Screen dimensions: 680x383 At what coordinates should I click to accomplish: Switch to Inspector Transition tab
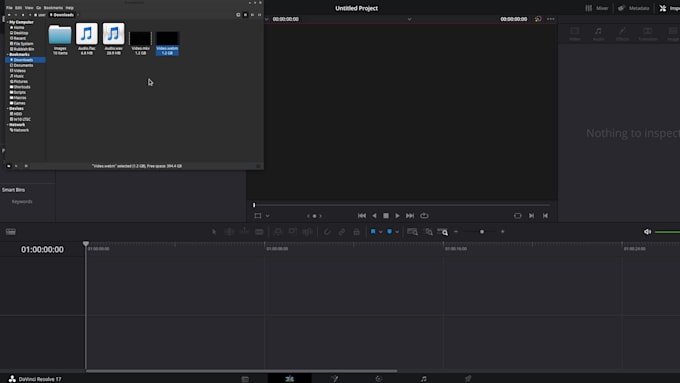[x=647, y=33]
